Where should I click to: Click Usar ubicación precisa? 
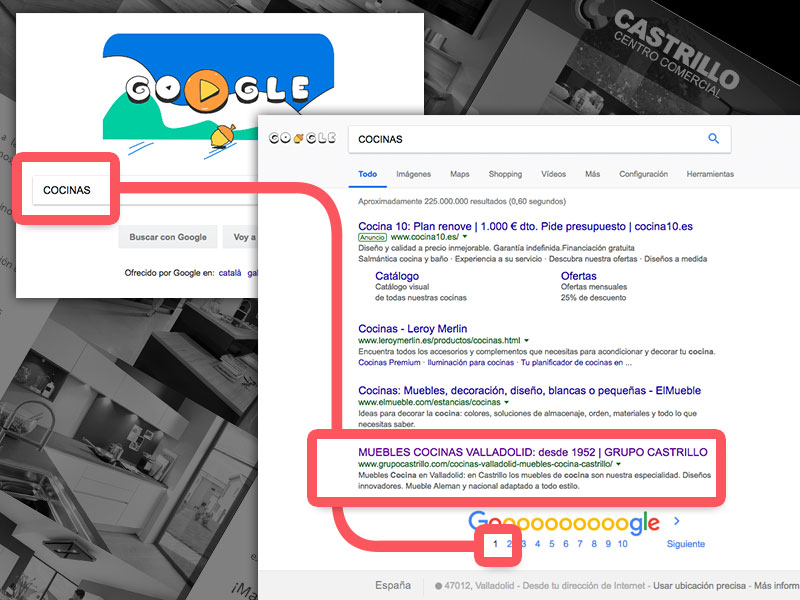click(699, 586)
